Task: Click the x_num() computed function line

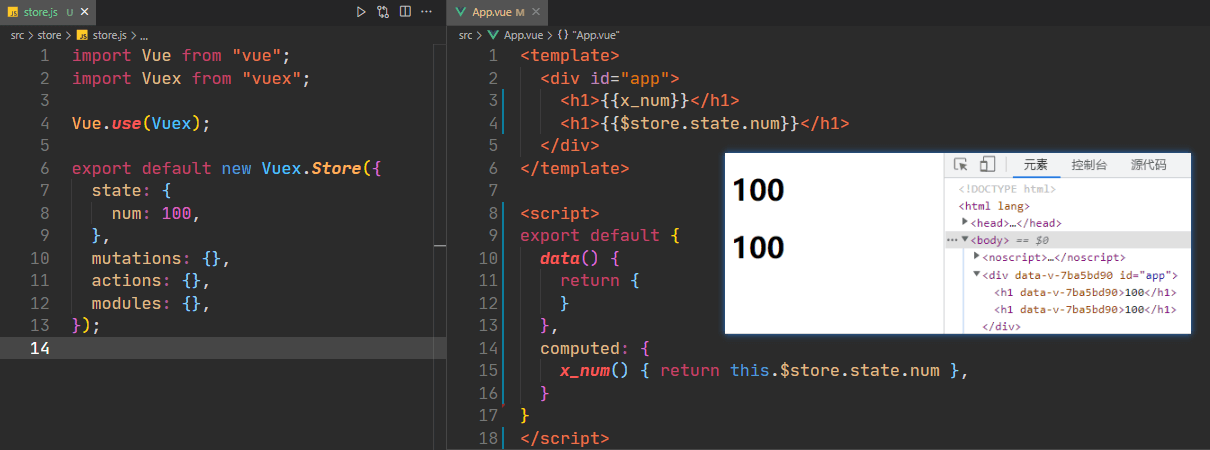Action: pyautogui.click(x=765, y=371)
